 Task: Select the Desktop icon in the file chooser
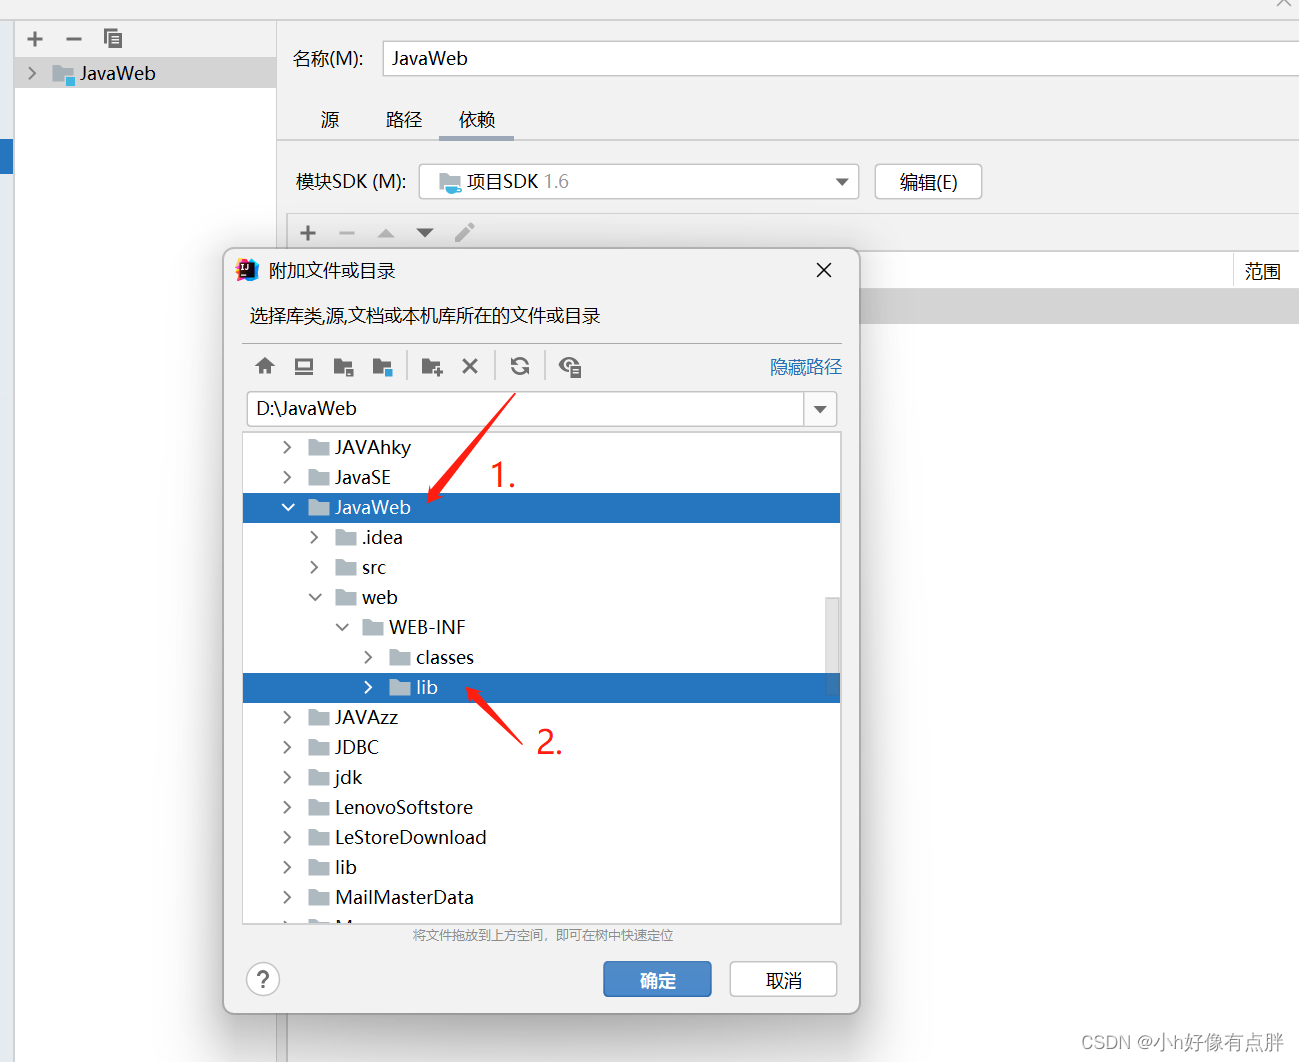(304, 366)
